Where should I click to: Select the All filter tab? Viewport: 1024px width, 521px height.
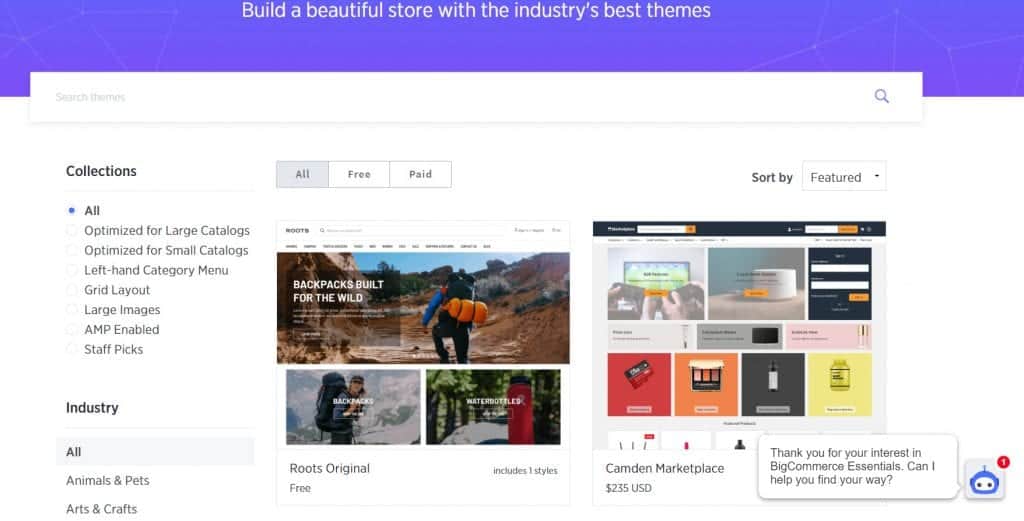pyautogui.click(x=302, y=174)
